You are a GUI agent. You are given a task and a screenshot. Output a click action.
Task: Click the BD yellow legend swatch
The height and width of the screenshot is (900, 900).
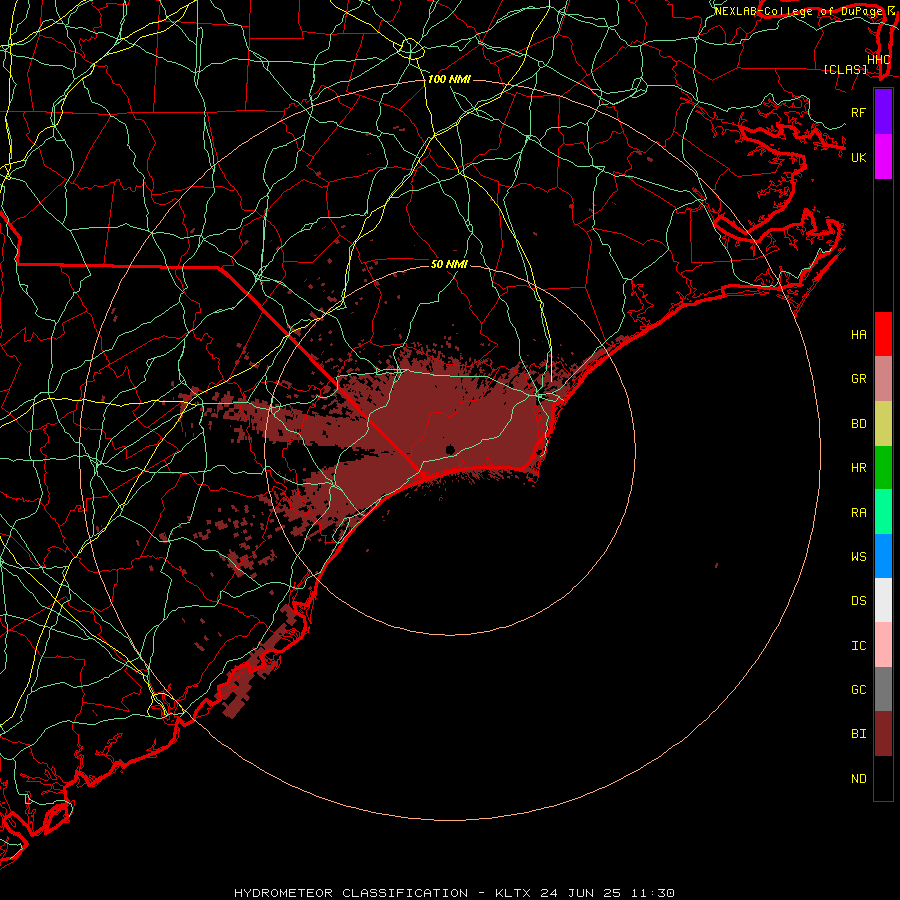883,424
